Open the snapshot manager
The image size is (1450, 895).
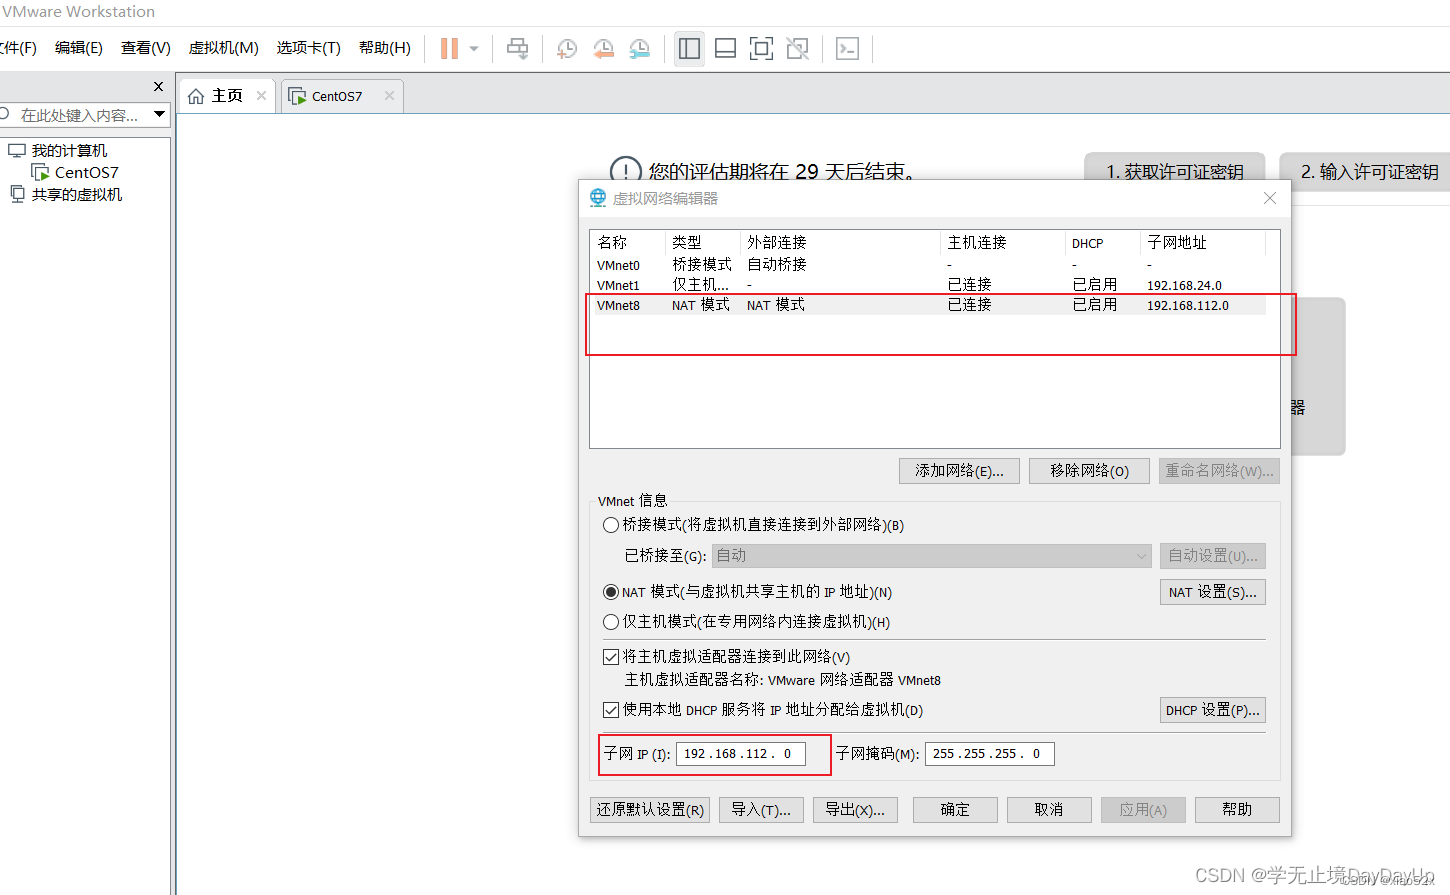(640, 47)
